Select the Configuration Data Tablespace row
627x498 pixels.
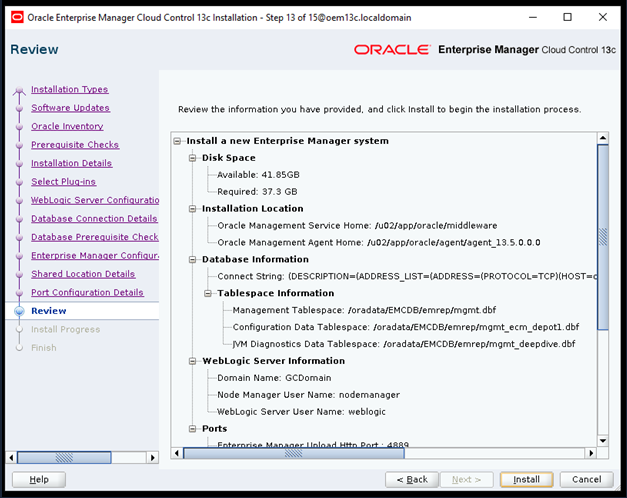pos(406,327)
